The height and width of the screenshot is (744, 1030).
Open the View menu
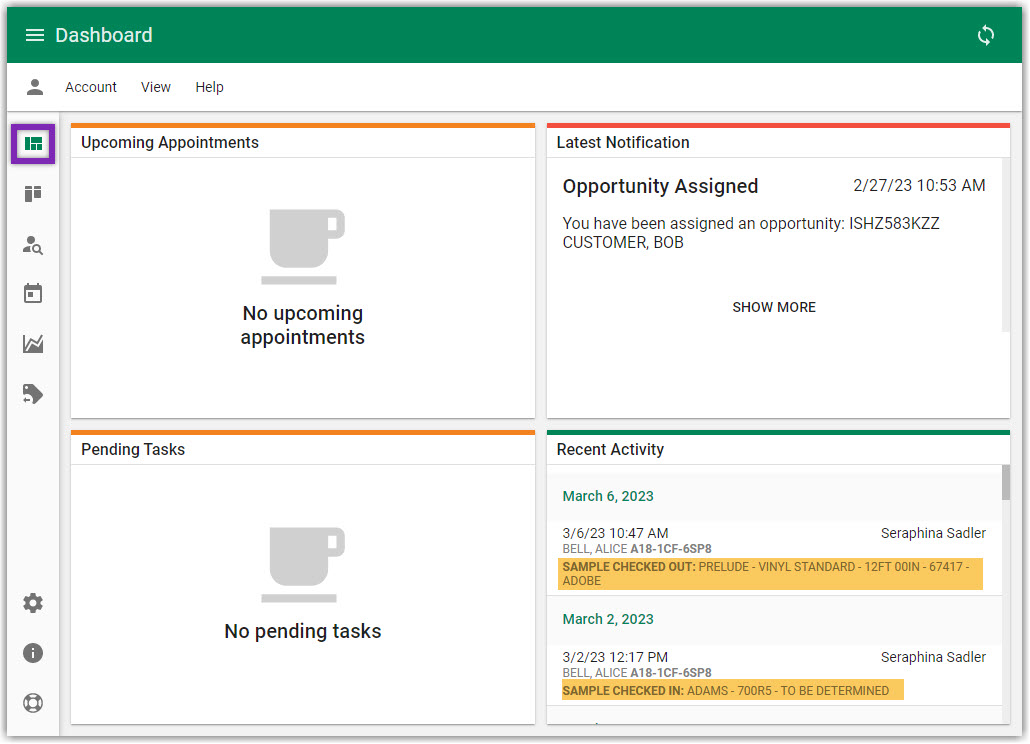155,87
